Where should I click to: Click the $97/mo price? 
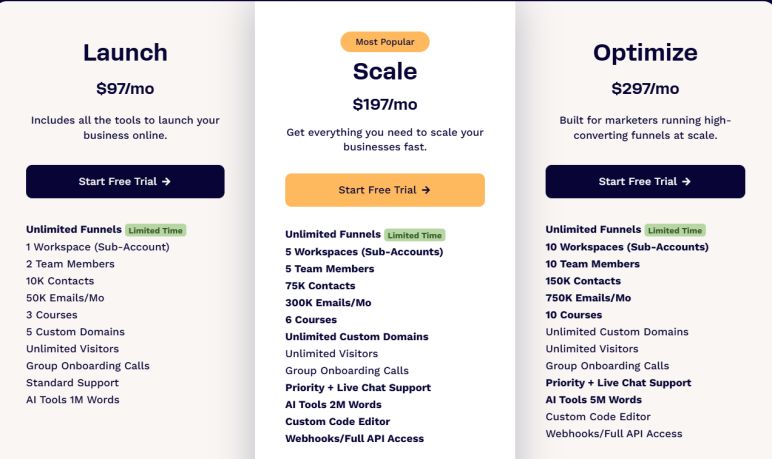click(125, 88)
